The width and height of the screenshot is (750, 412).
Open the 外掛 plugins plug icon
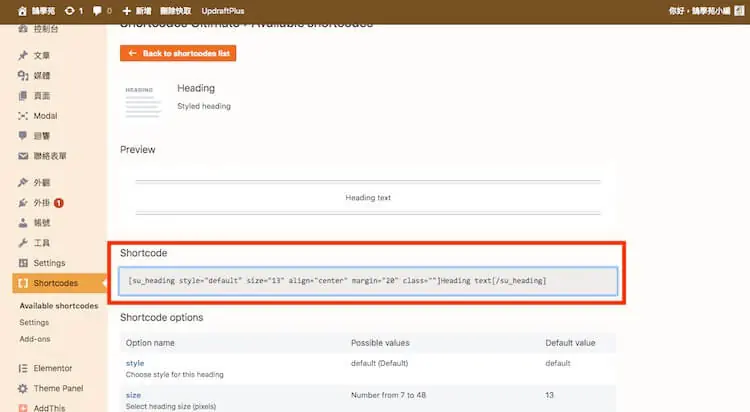(22, 203)
